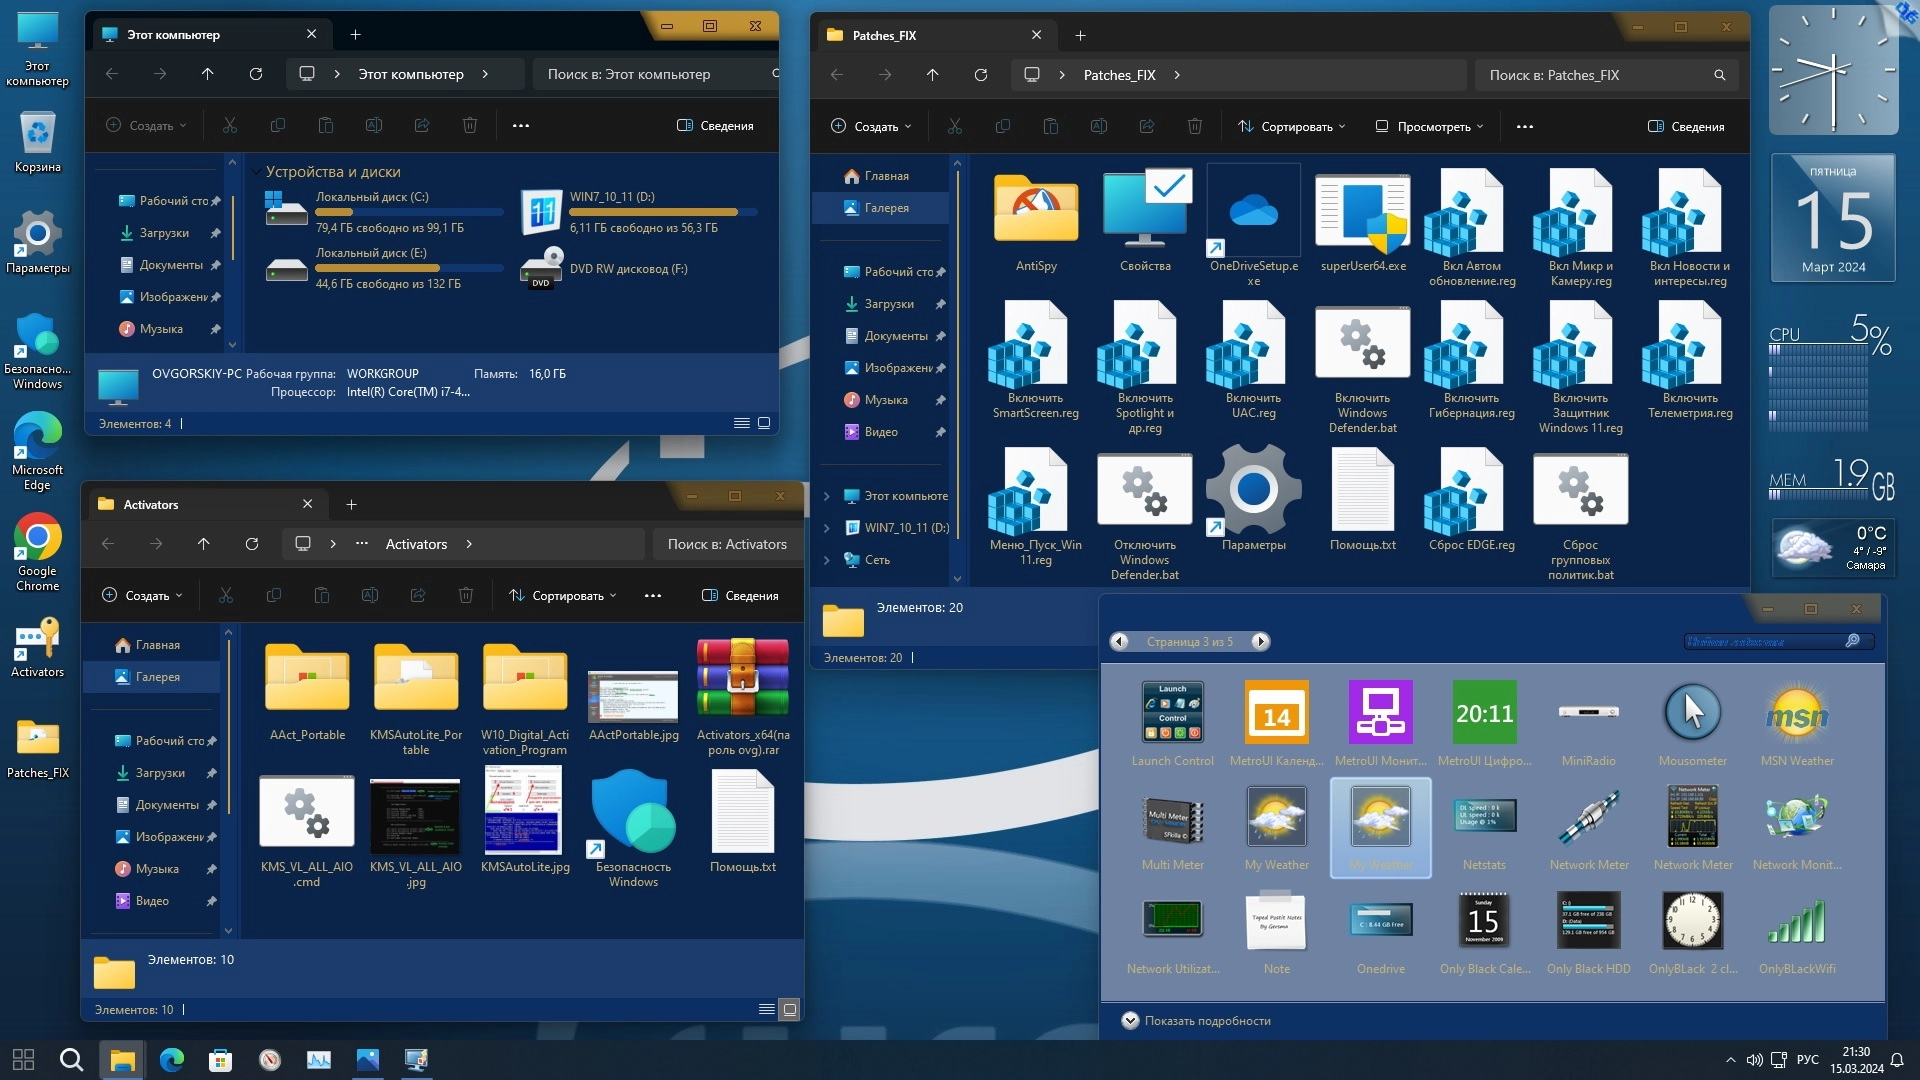
Task: Select the Mousometer gadget icon
Action: tap(1692, 713)
